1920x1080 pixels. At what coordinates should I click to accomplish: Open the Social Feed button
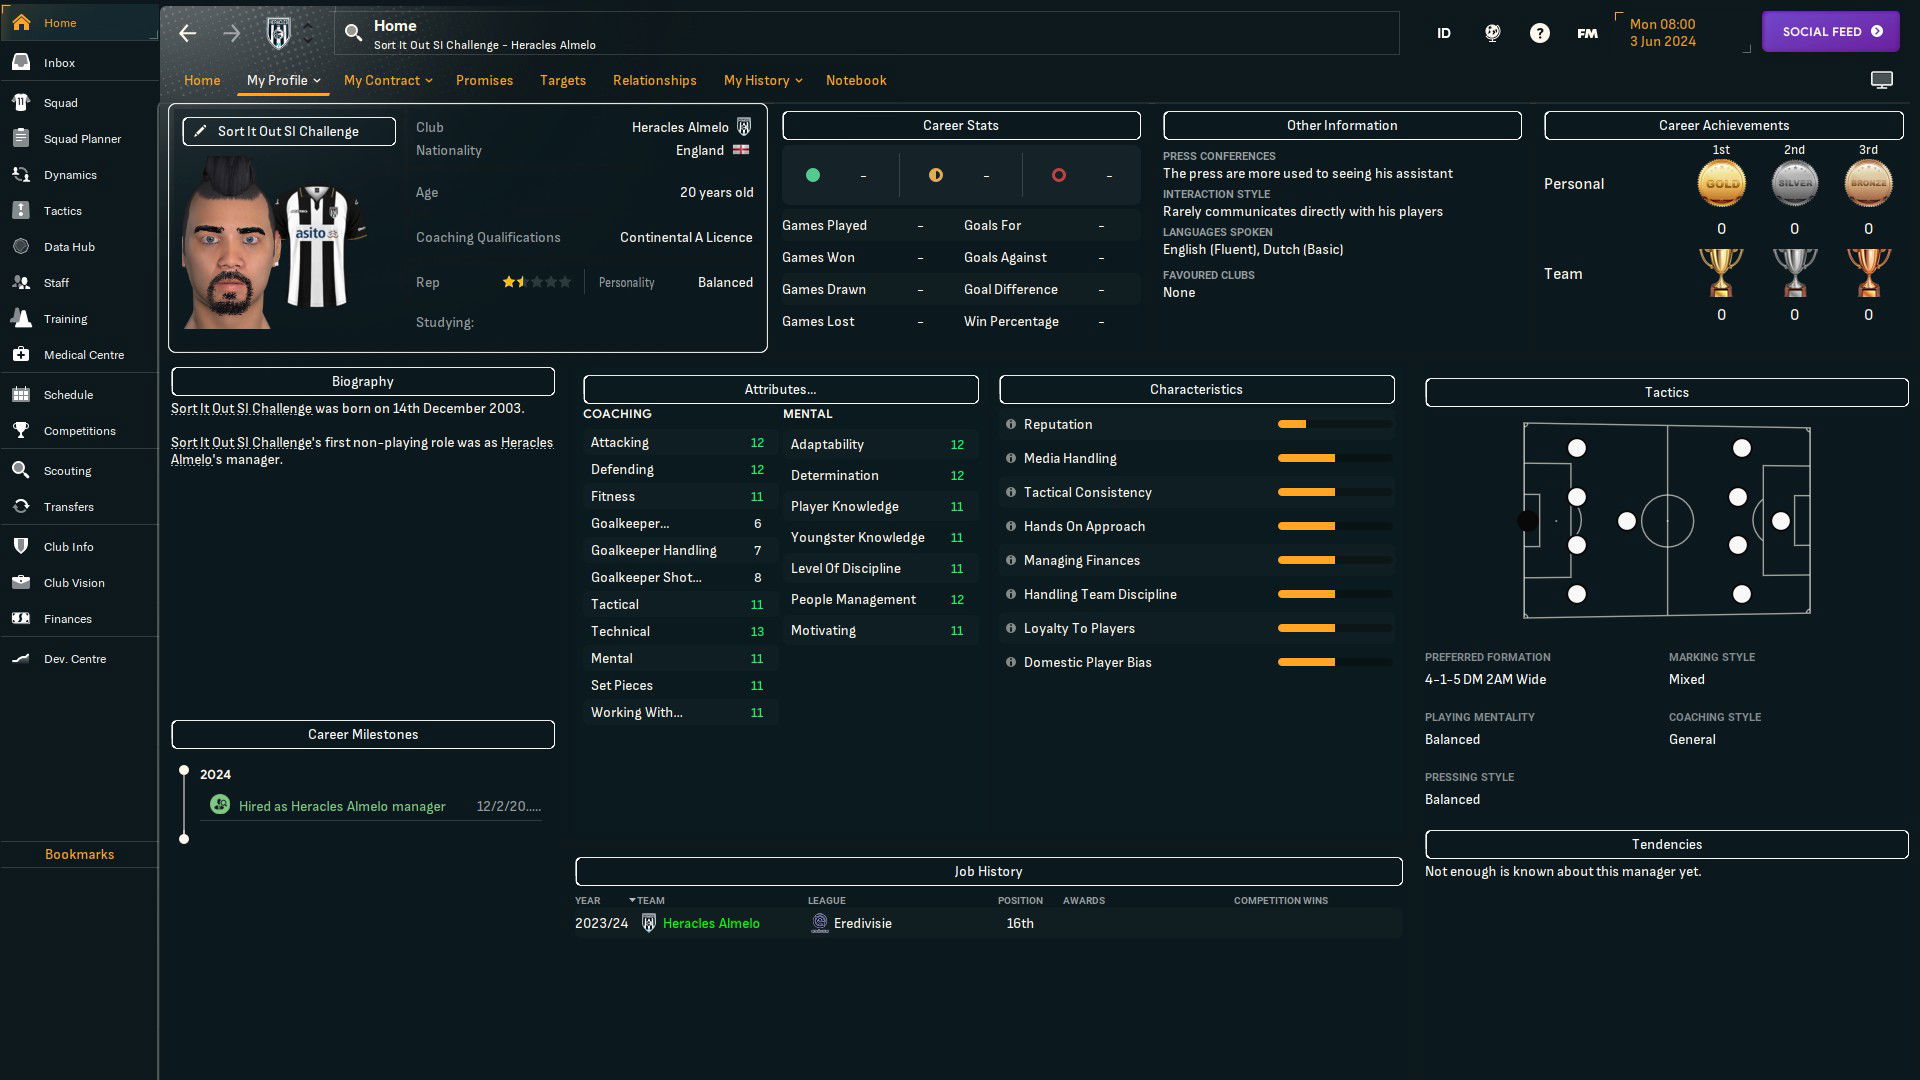click(x=1830, y=31)
